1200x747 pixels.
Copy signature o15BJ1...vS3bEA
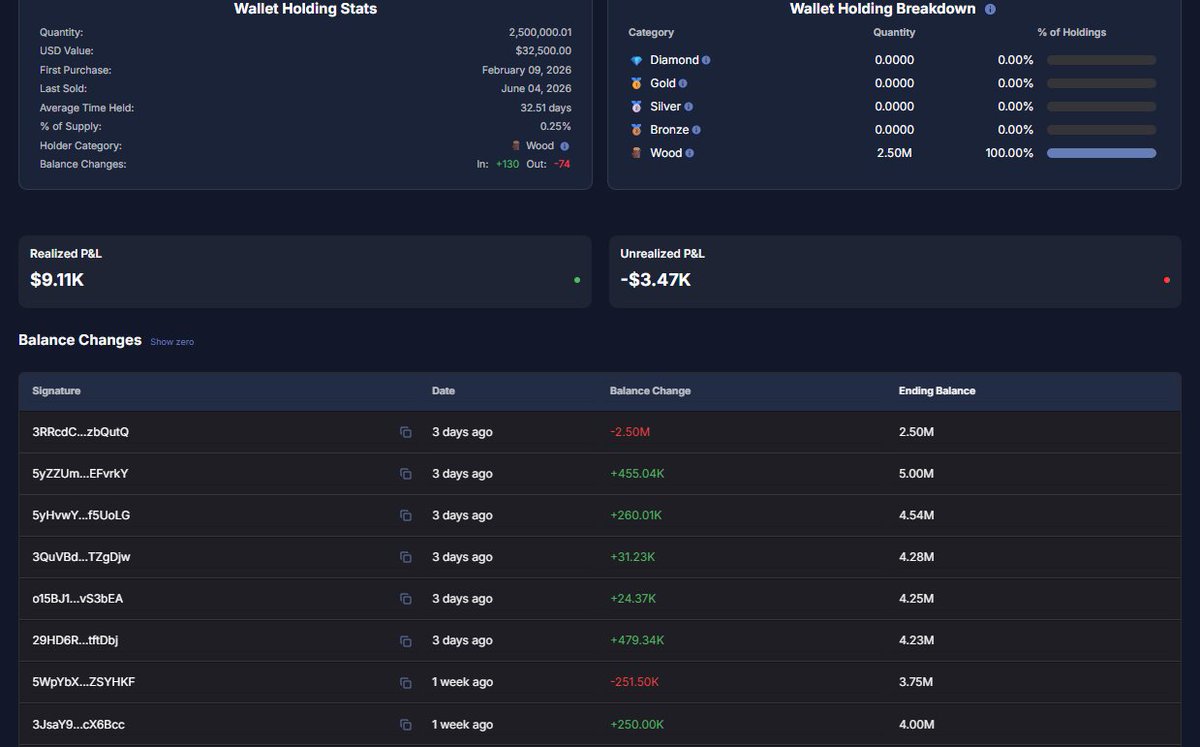[x=405, y=599]
